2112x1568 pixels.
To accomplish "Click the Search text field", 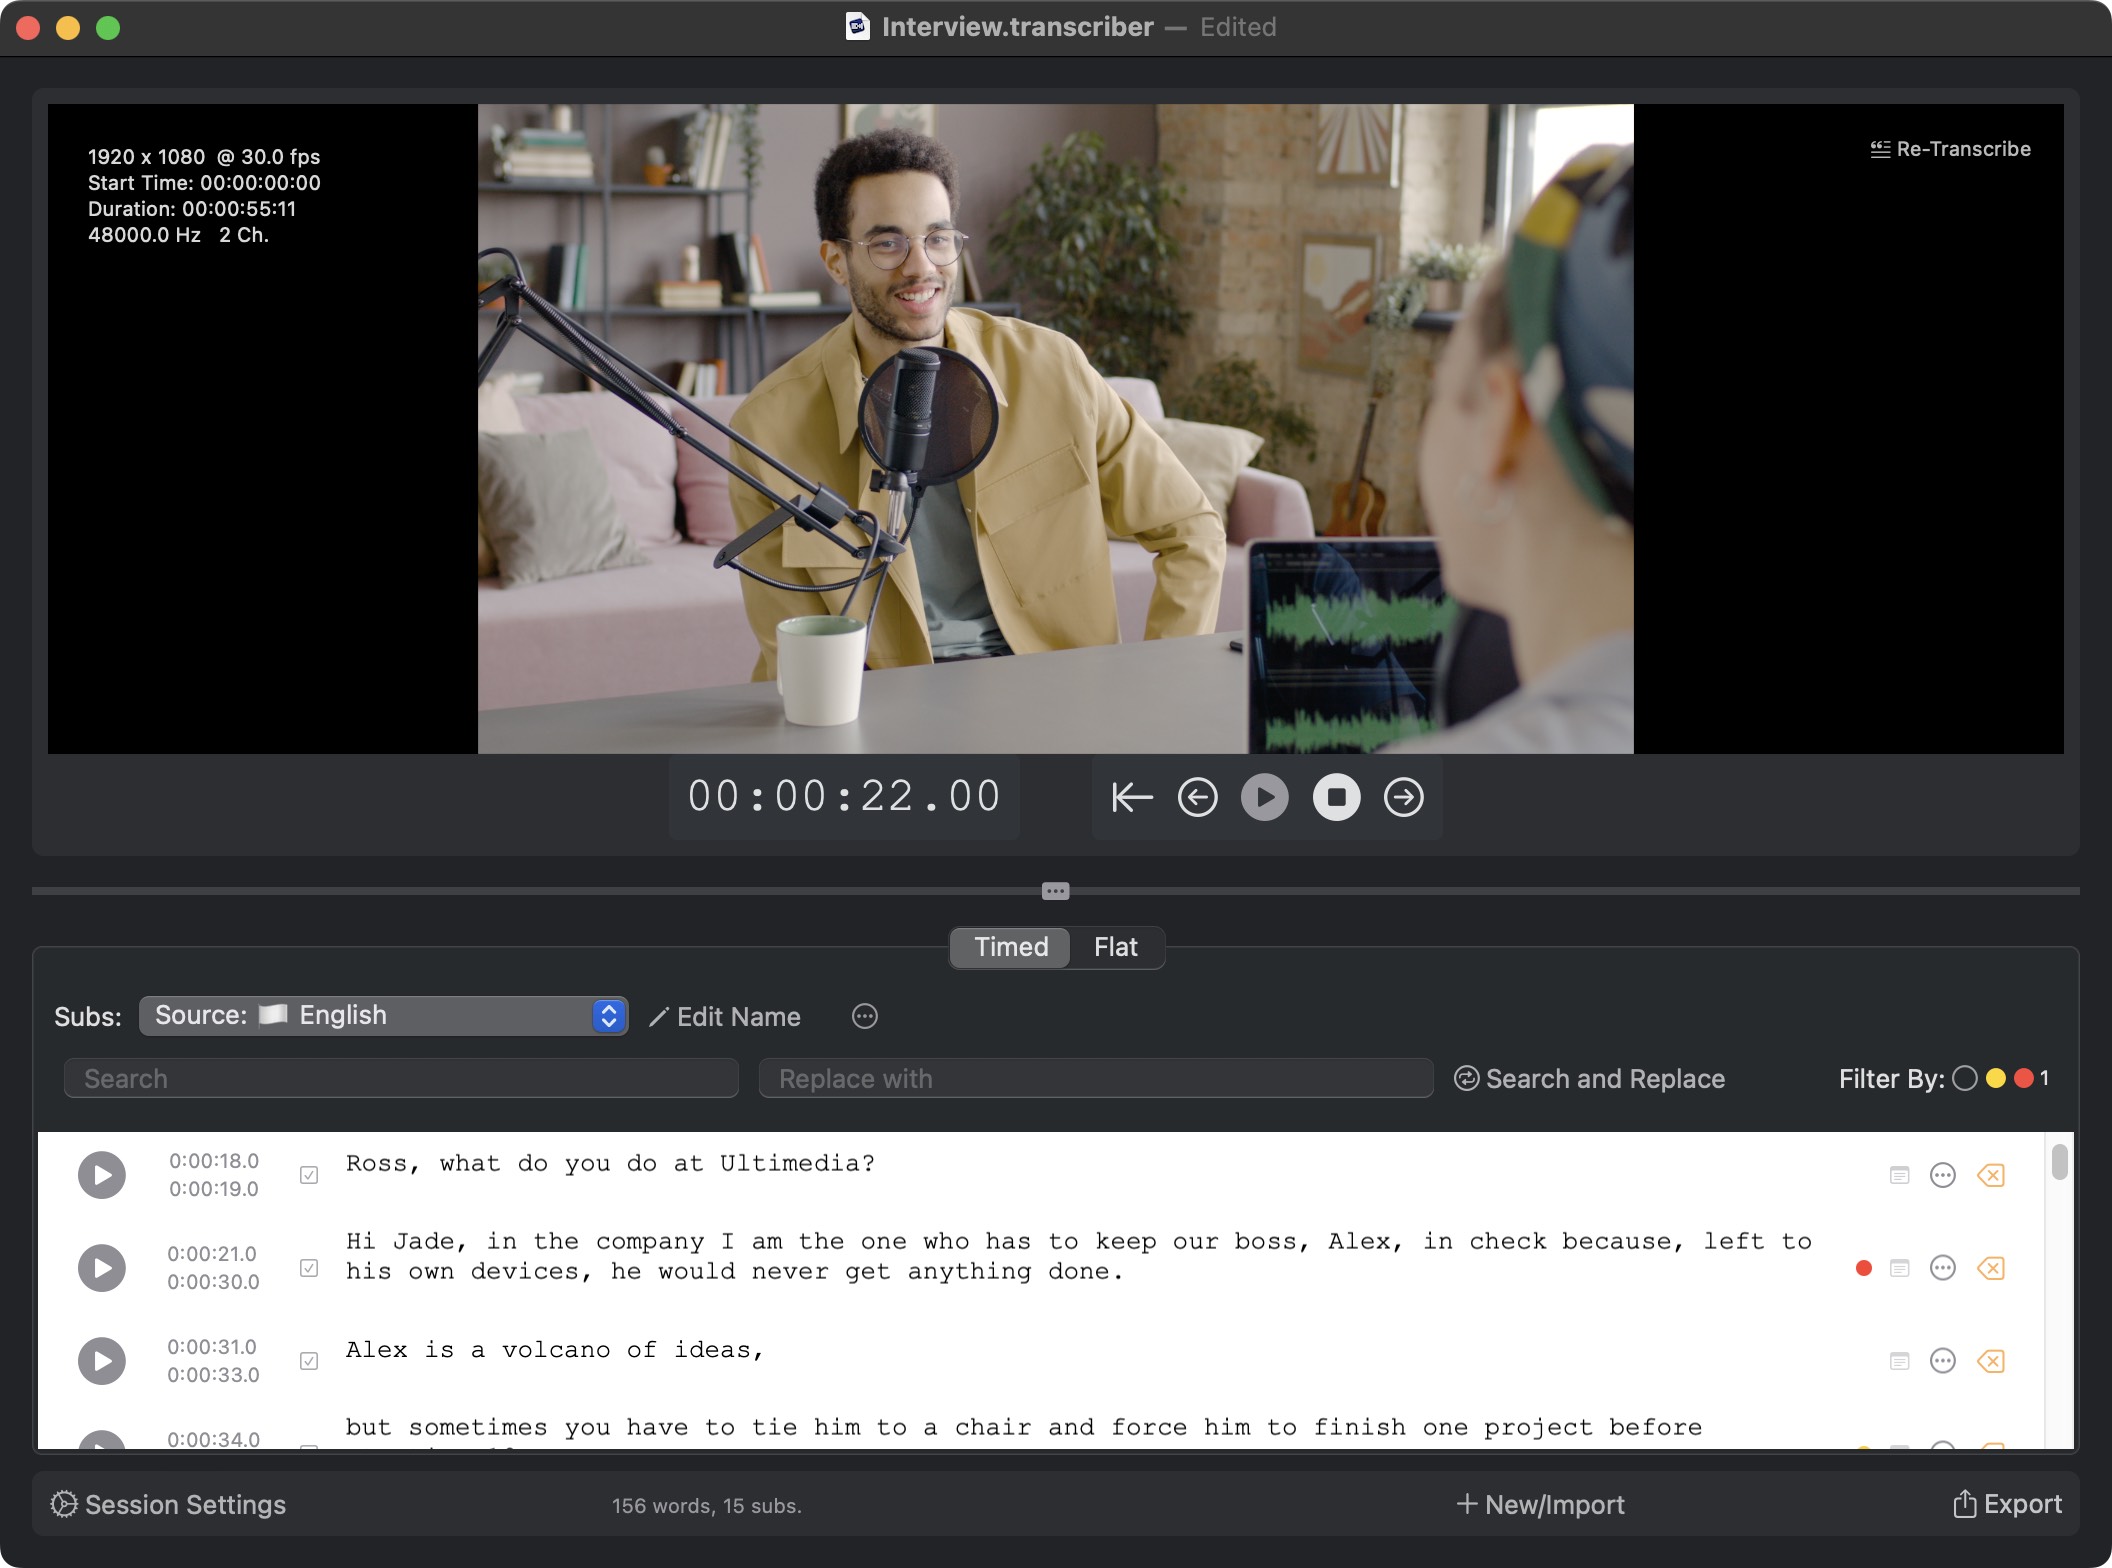I will tap(401, 1078).
